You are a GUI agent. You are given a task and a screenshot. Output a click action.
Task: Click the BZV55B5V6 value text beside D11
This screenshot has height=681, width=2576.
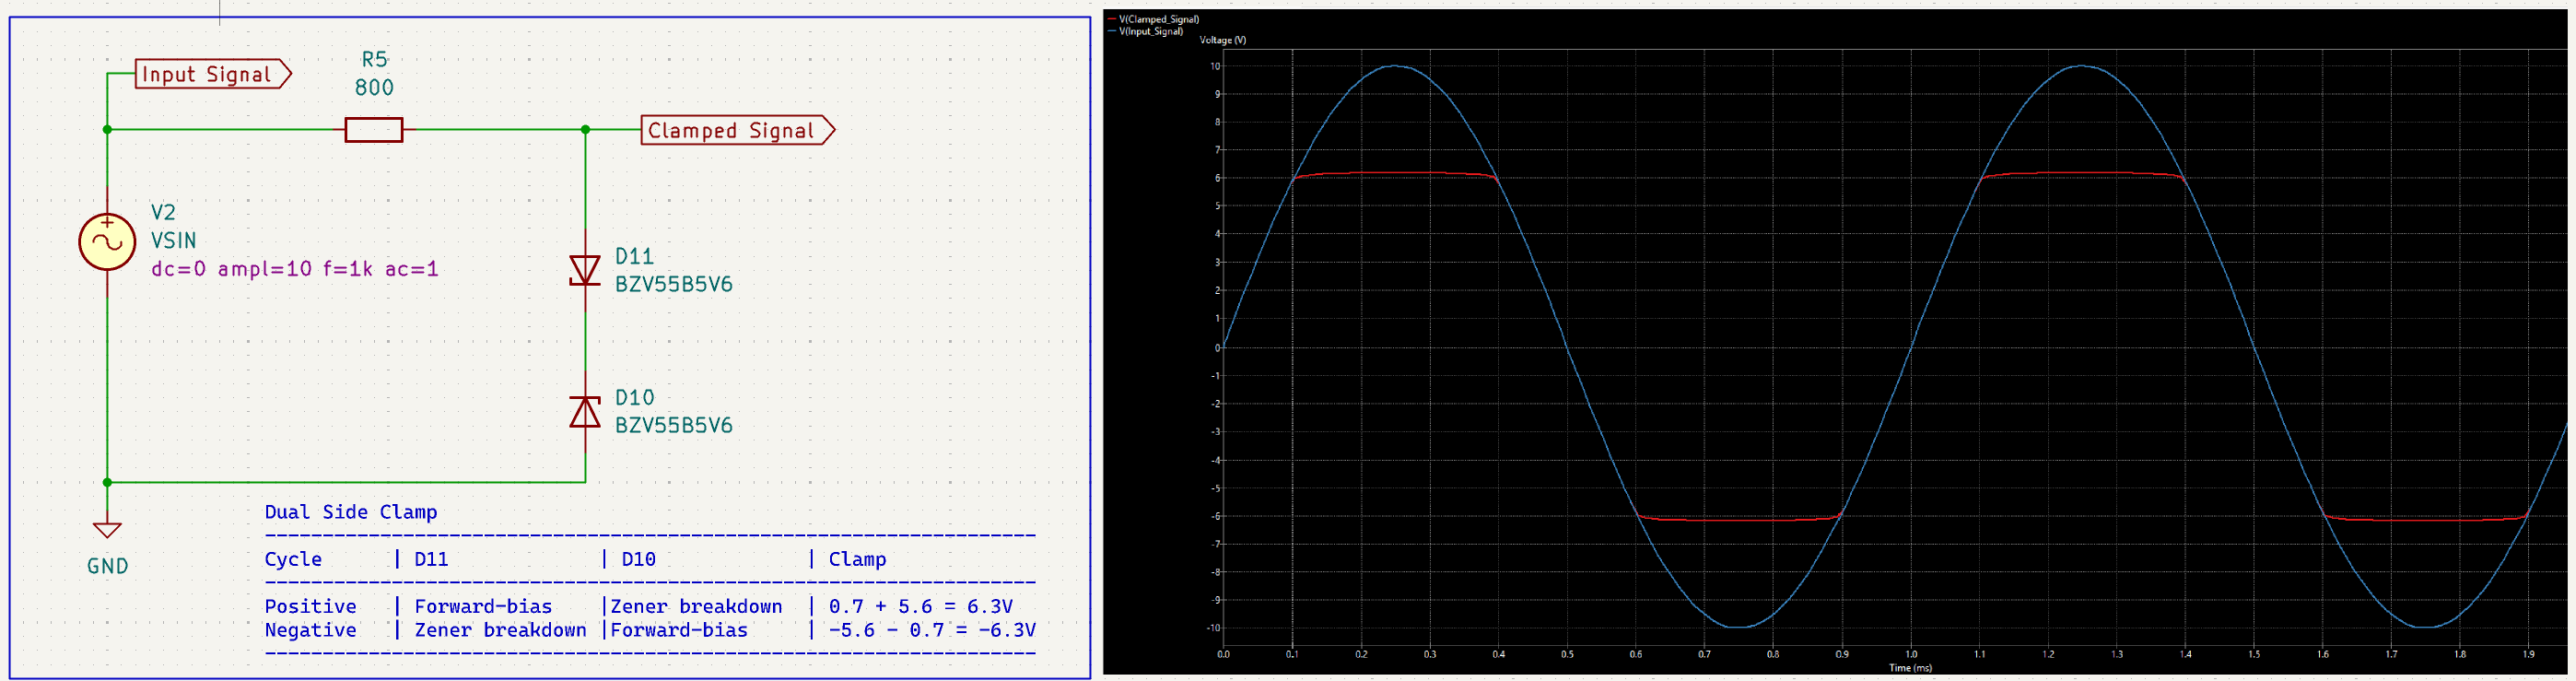pyautogui.click(x=673, y=285)
